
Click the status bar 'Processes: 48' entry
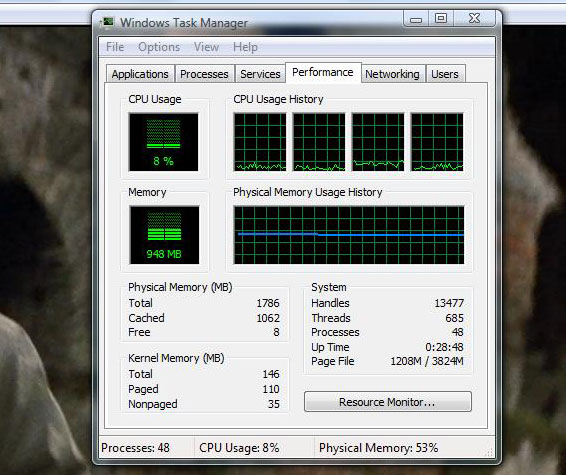pyautogui.click(x=135, y=448)
